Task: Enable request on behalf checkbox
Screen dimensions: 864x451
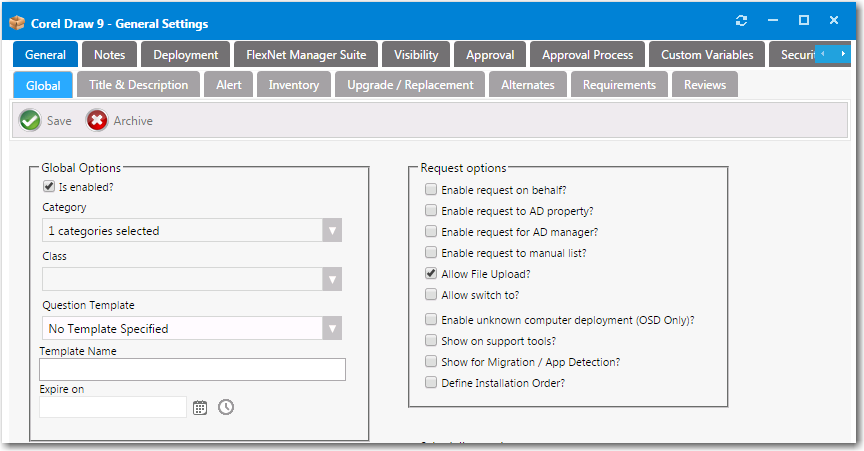Action: [x=431, y=189]
